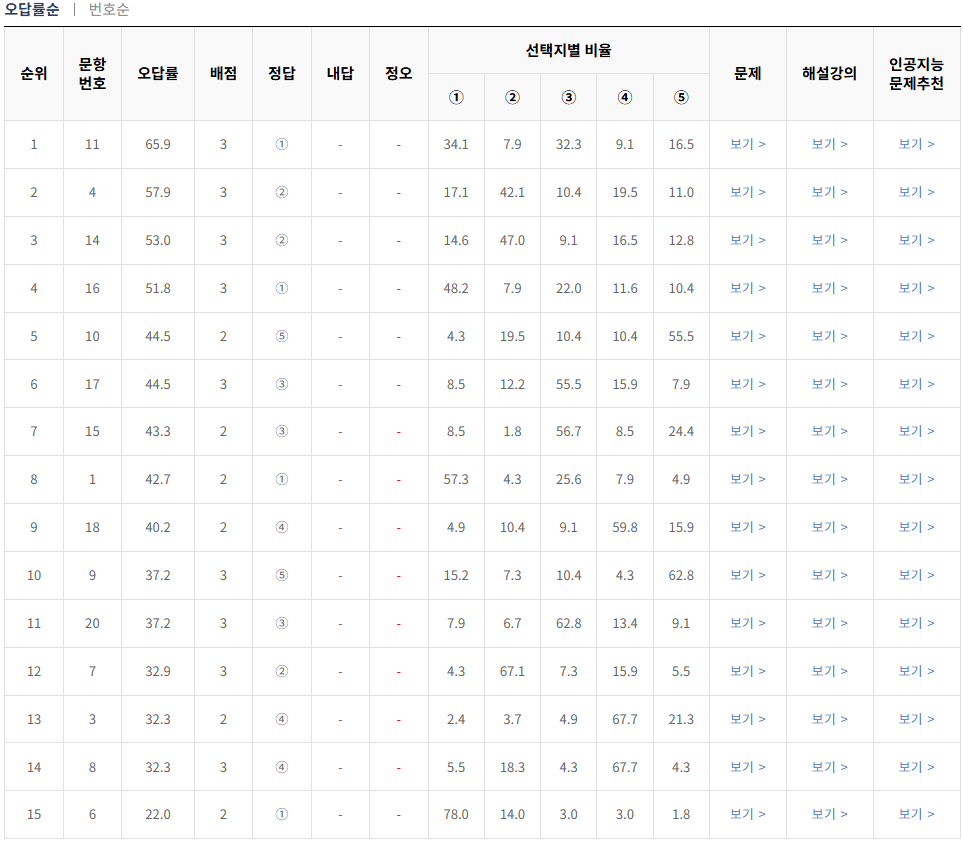Open 인공지능 문제추천 for question 16
Viewport: 963px width, 842px height.
917,289
